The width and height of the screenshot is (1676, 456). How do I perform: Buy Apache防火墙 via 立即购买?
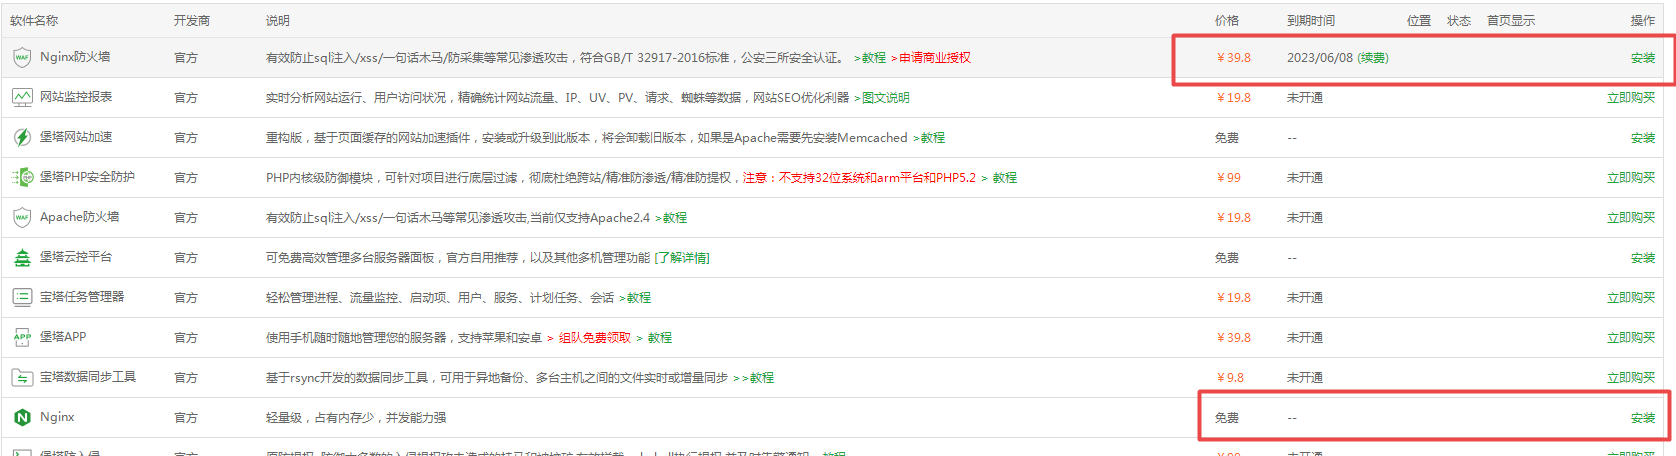pos(1631,218)
